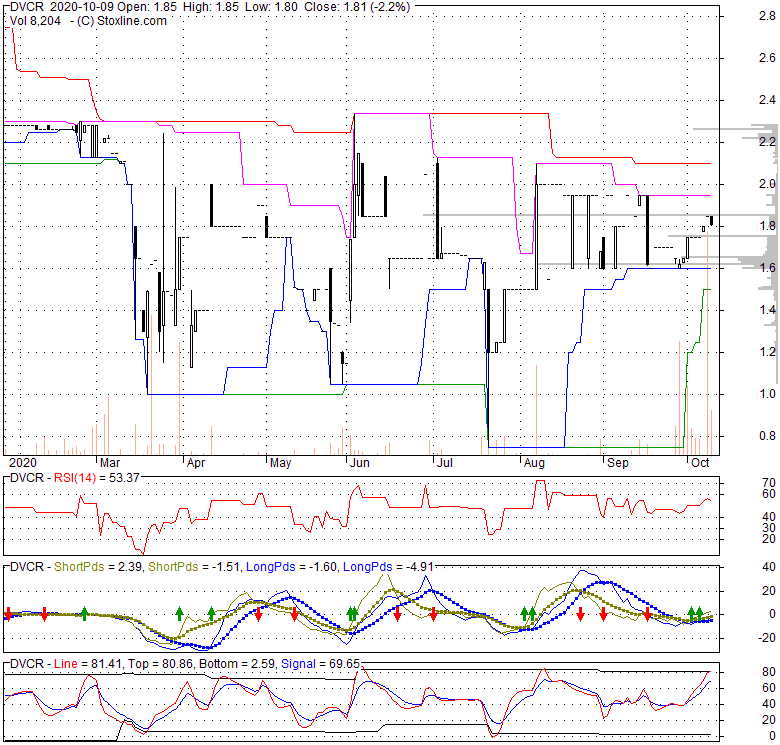
Task: Jump to the Jun label on the time axis
Action: 360,463
